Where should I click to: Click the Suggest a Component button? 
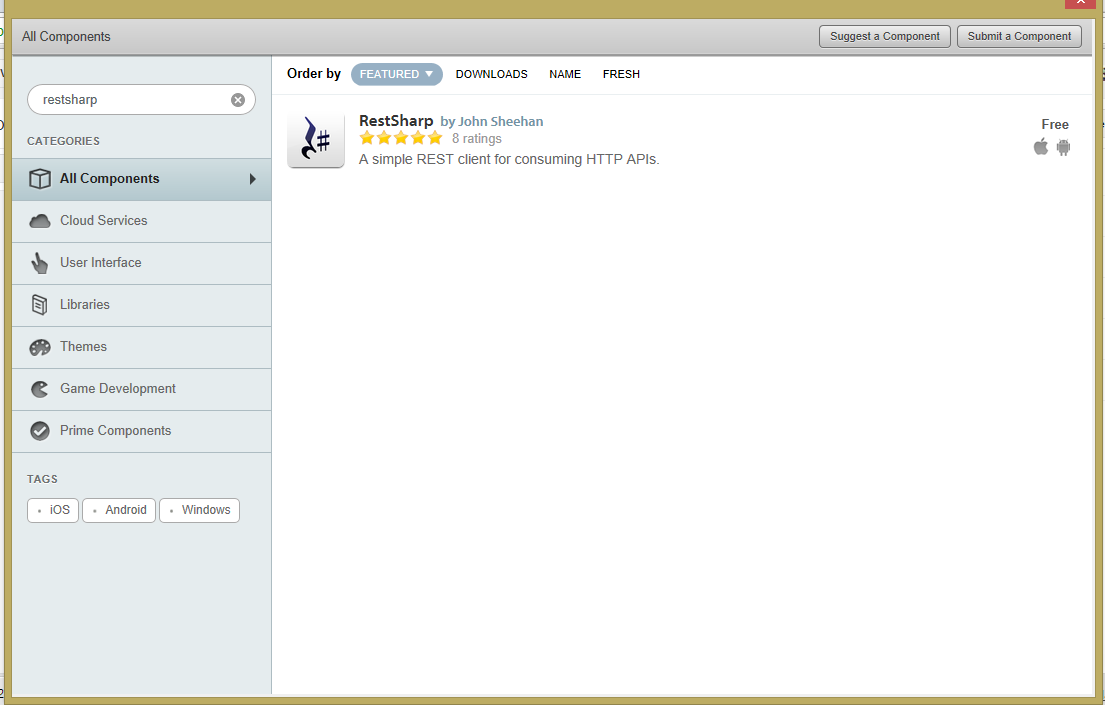884,36
